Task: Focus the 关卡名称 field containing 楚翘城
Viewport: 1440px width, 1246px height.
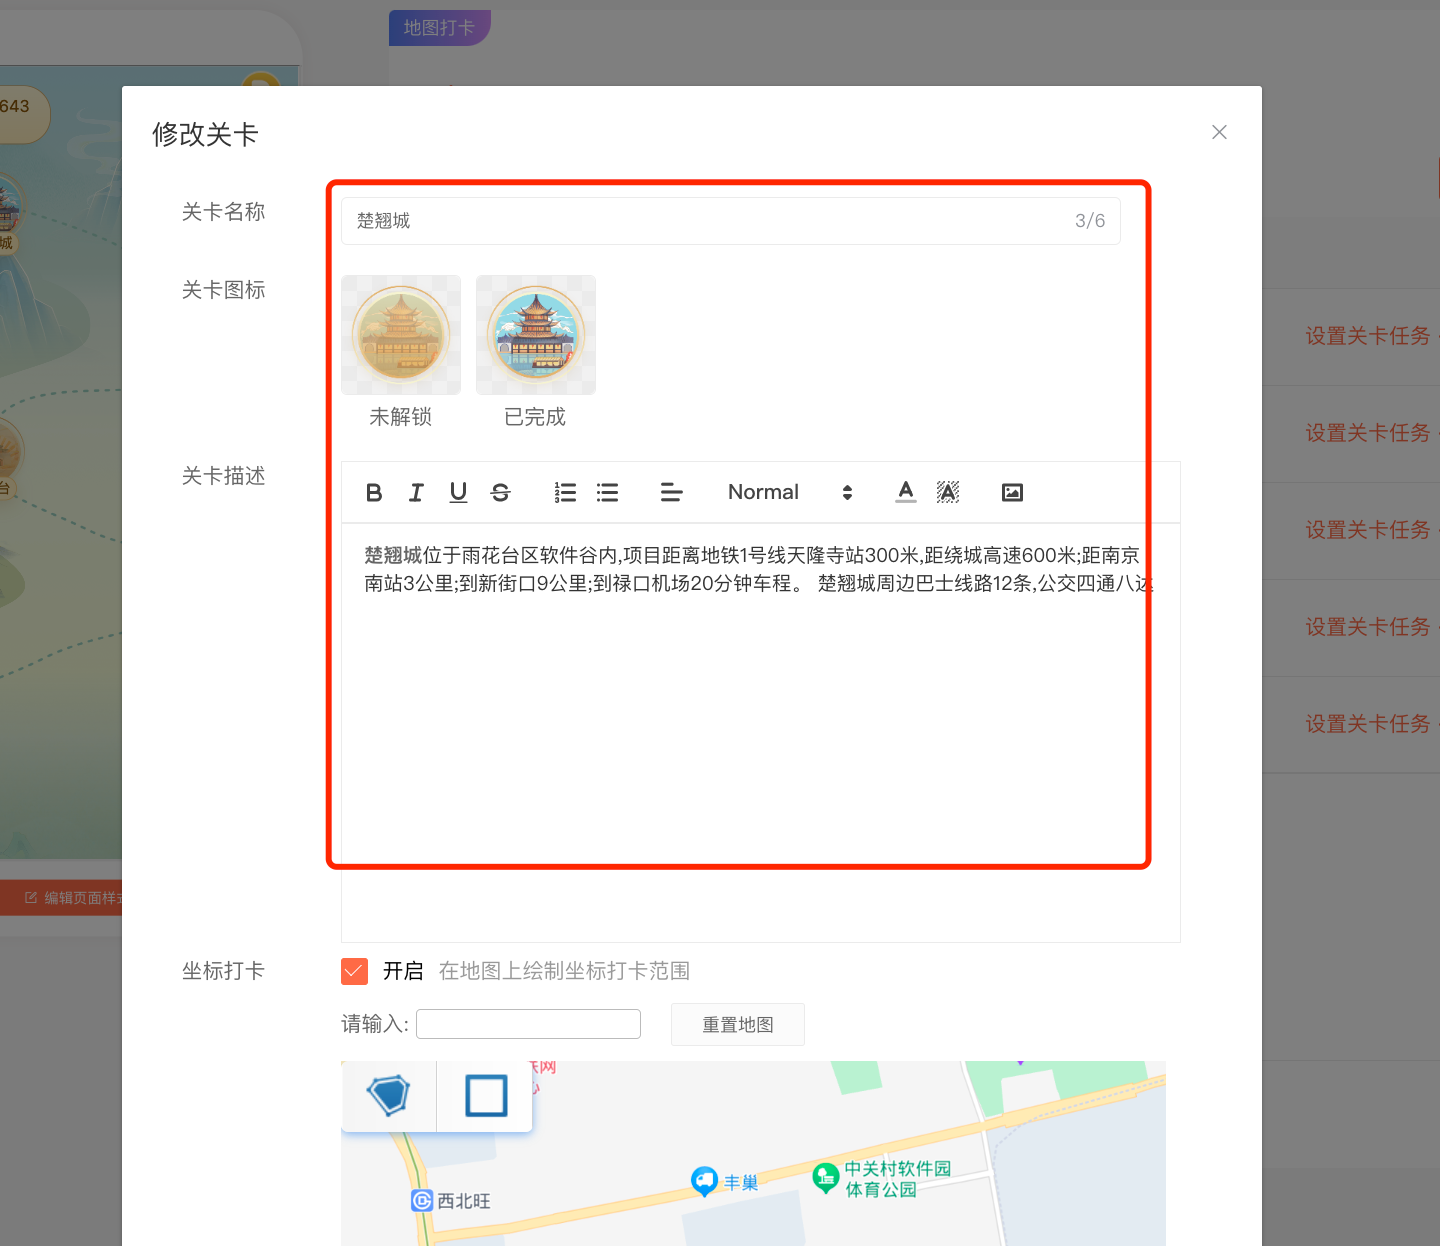Action: click(731, 221)
